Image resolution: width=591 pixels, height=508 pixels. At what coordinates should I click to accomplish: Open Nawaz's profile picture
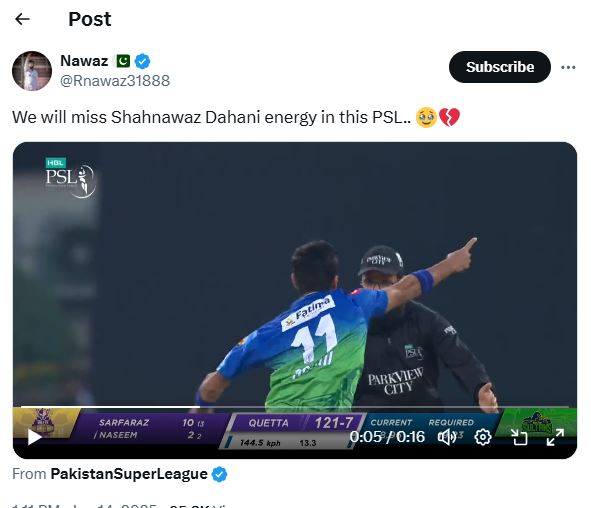tap(32, 71)
